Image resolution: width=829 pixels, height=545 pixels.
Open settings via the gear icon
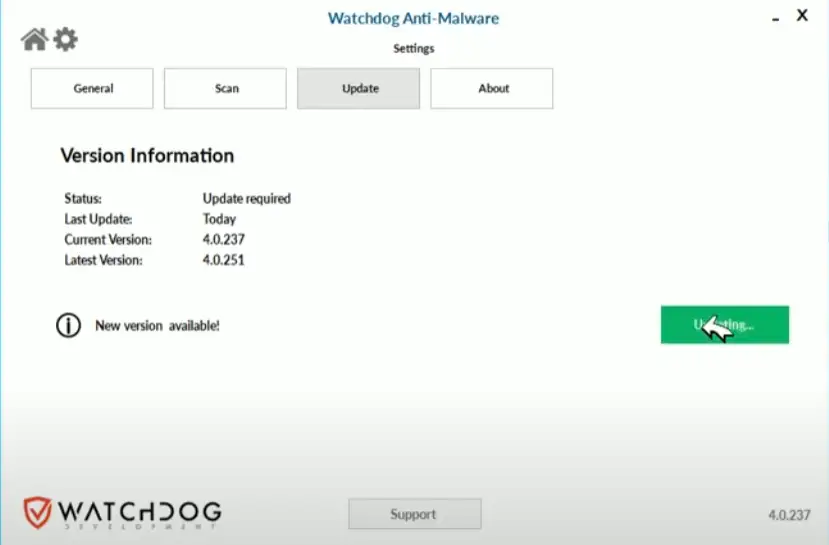pos(65,39)
